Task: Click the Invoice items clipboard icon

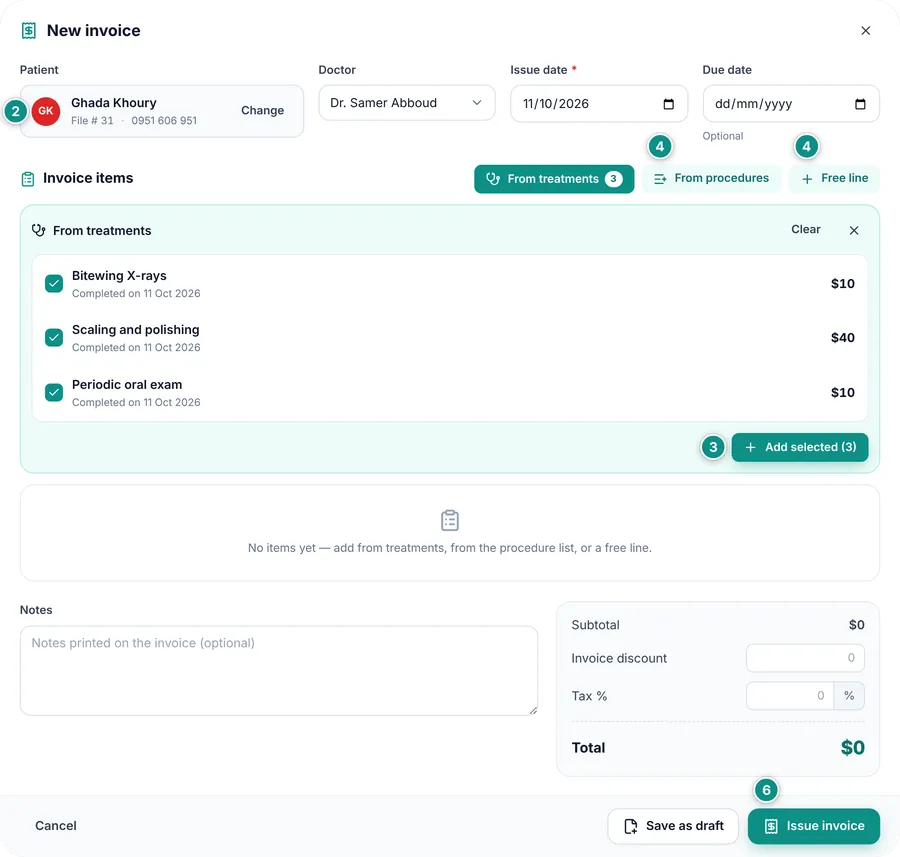Action: pos(28,179)
